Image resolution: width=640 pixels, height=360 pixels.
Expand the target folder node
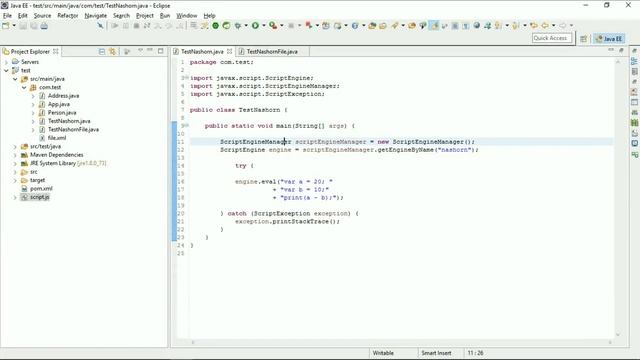[15, 180]
